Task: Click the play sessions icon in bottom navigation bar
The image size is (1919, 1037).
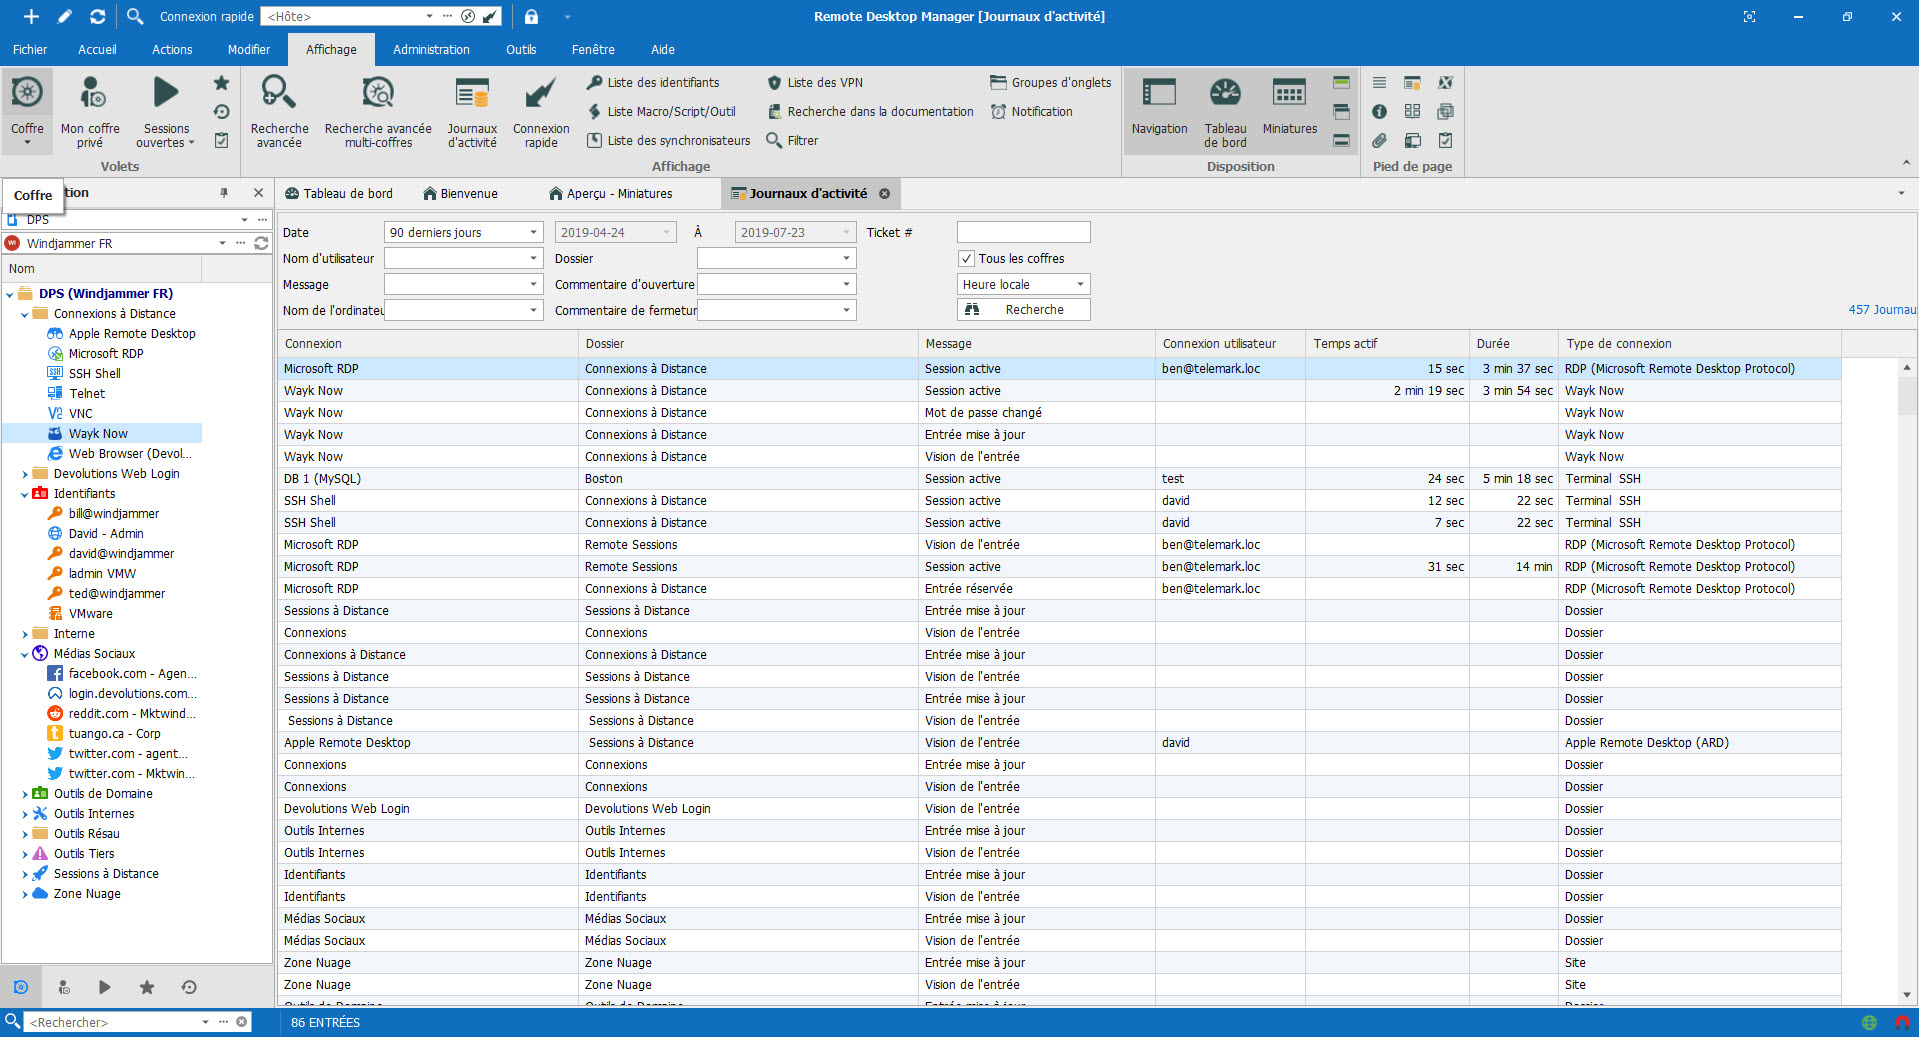Action: (105, 987)
